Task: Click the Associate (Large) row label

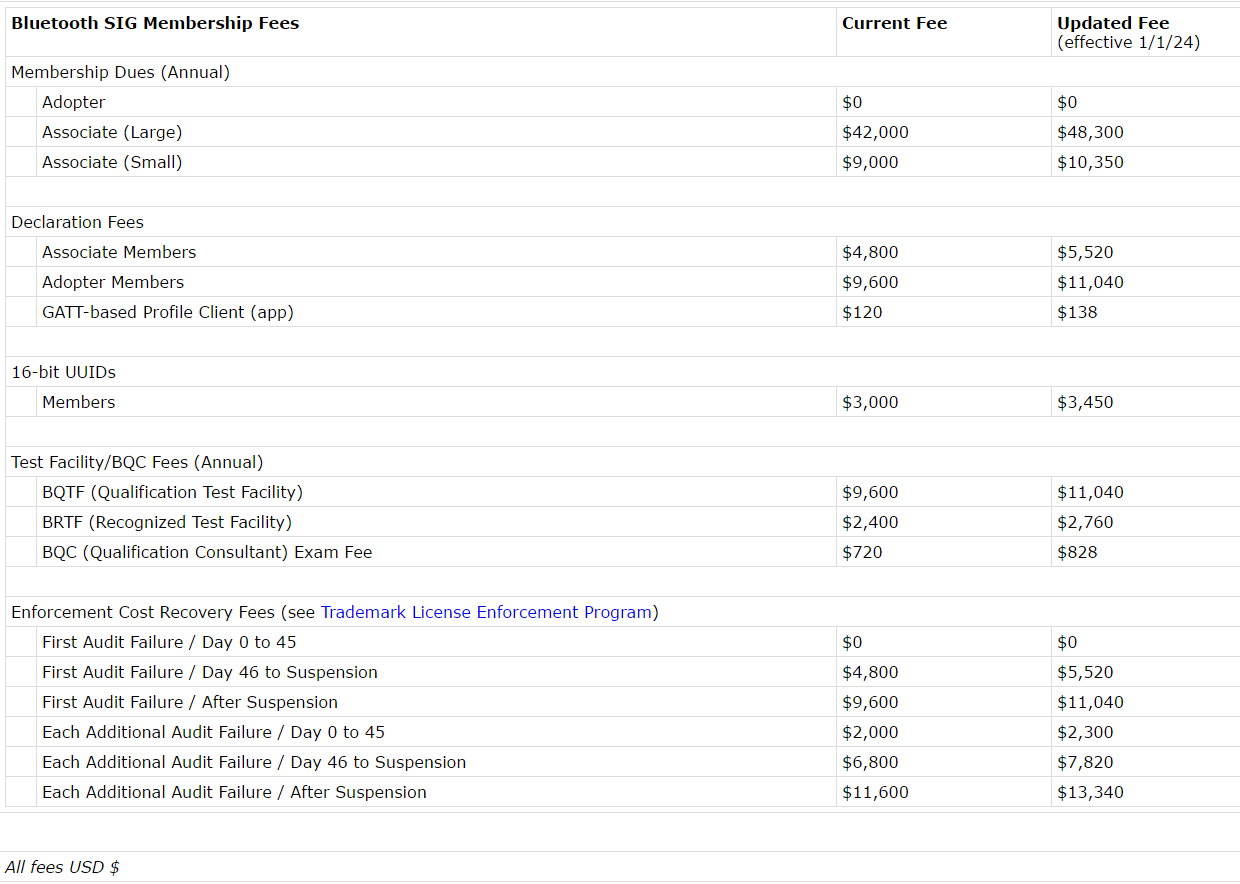Action: pos(112,132)
